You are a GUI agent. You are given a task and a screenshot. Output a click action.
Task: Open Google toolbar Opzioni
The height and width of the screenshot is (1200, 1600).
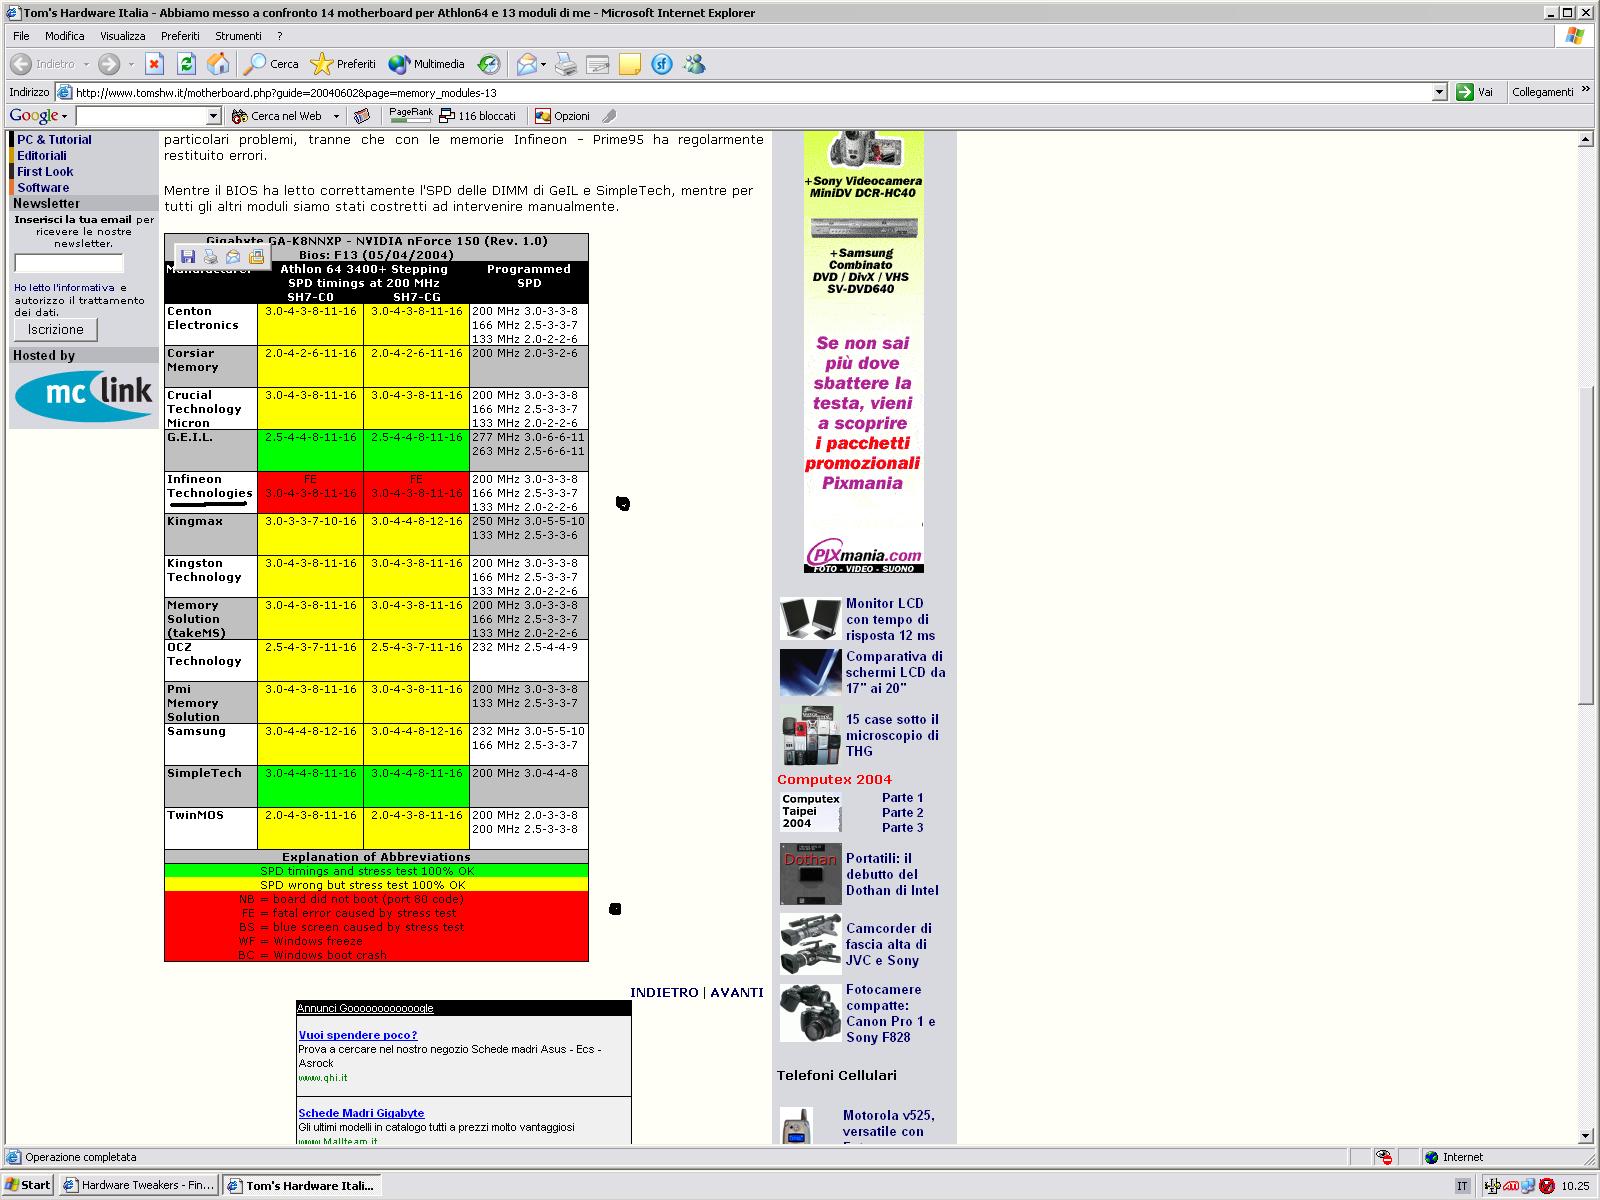point(562,116)
